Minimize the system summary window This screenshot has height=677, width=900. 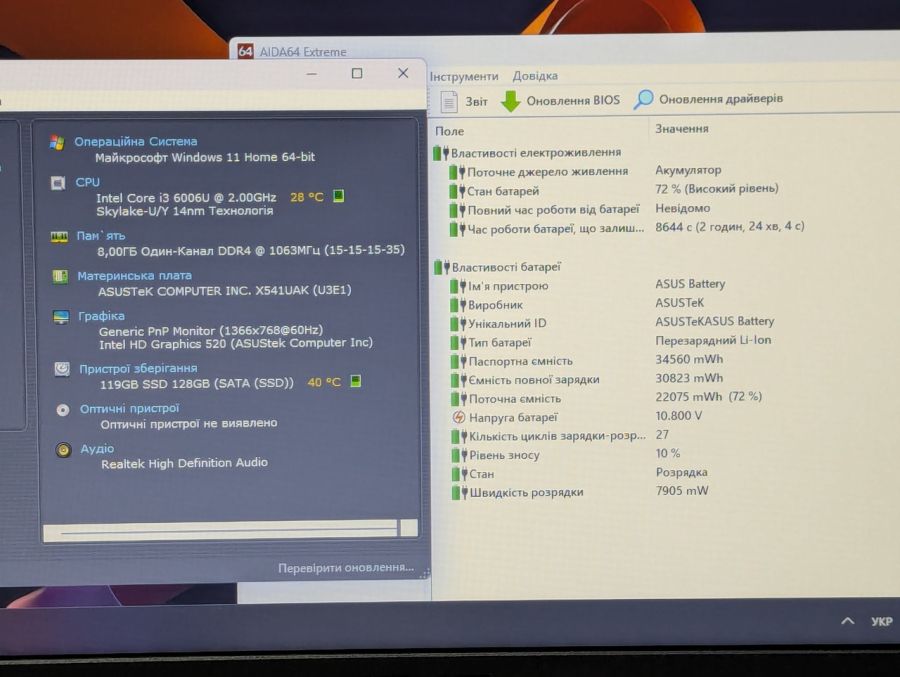click(312, 74)
